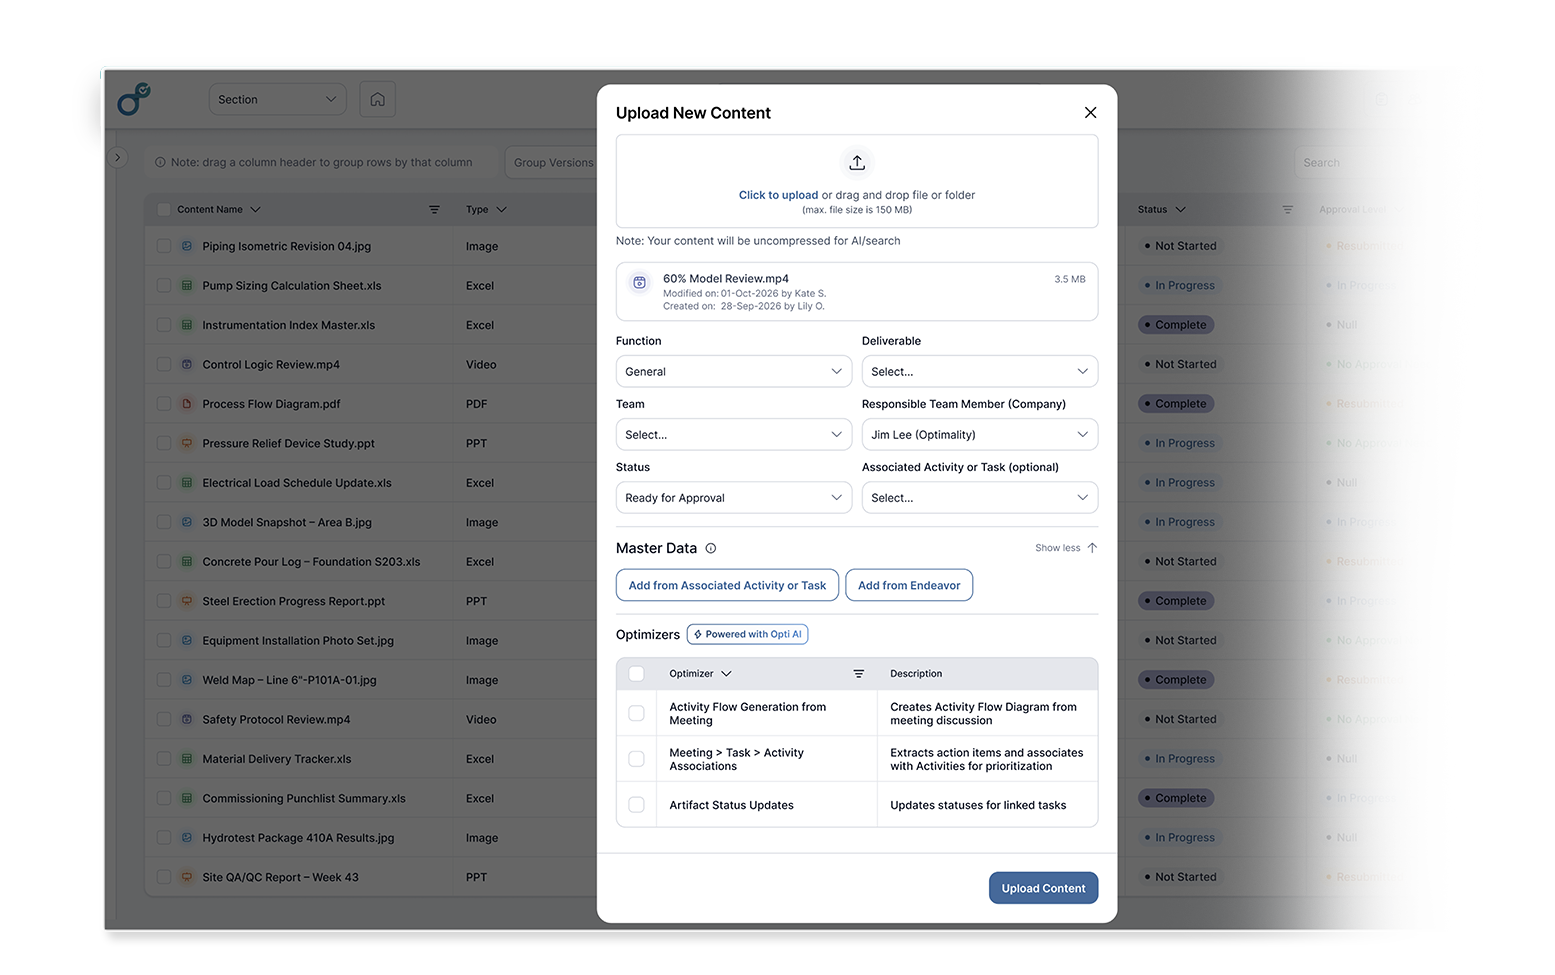This screenshot has width=1555, height=975.
Task: Click Complete status of Instrumentation Index Master.xls
Action: click(1176, 325)
